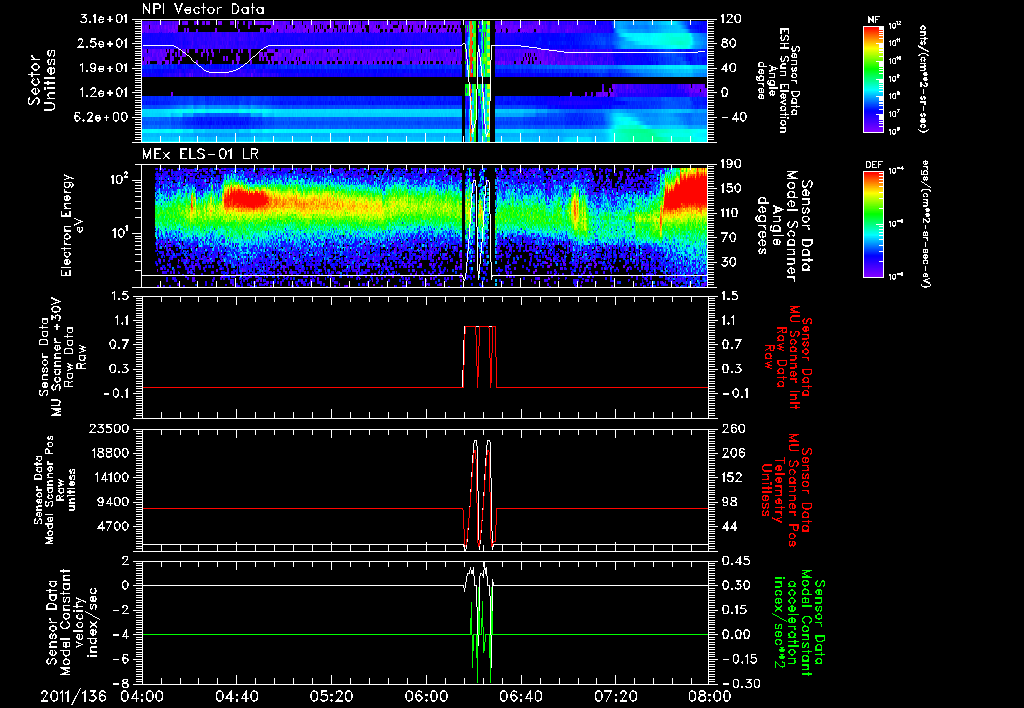Click the 14100 scanner position tick value
This screenshot has height=708, width=1024.
click(x=110, y=477)
